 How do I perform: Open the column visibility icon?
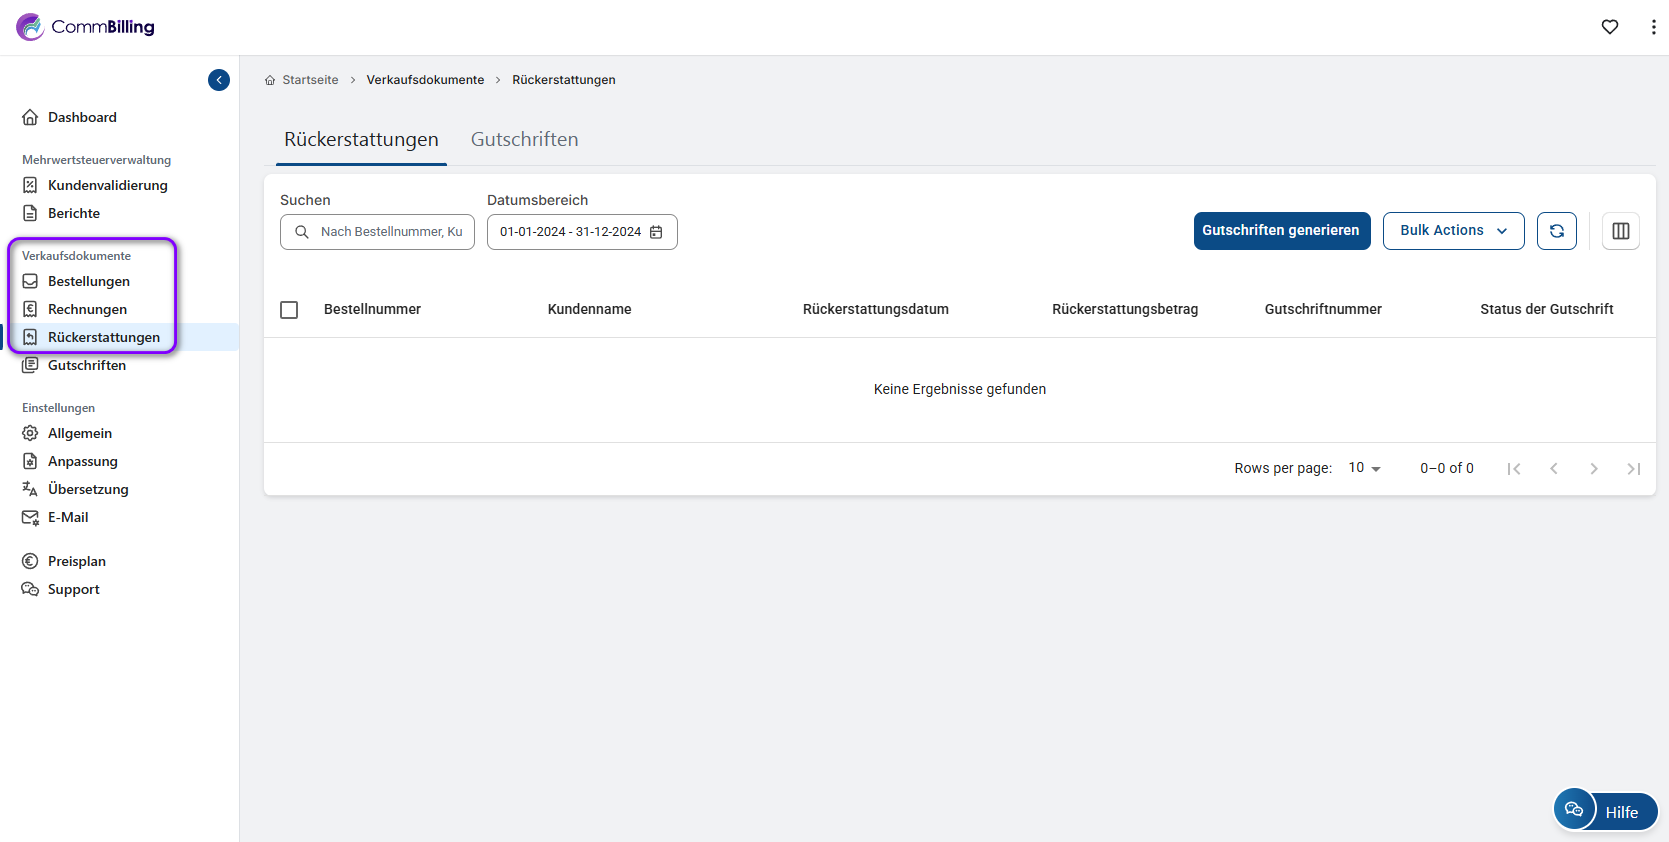click(1620, 231)
